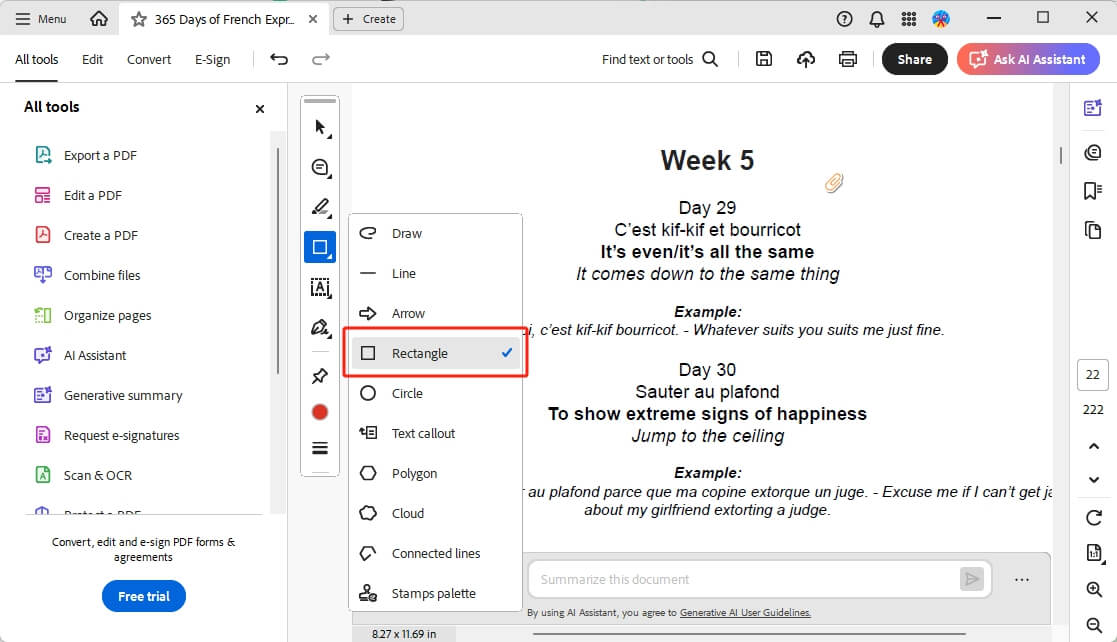Click the paperclip attachment icon on page
The image size is (1117, 642).
(x=833, y=182)
